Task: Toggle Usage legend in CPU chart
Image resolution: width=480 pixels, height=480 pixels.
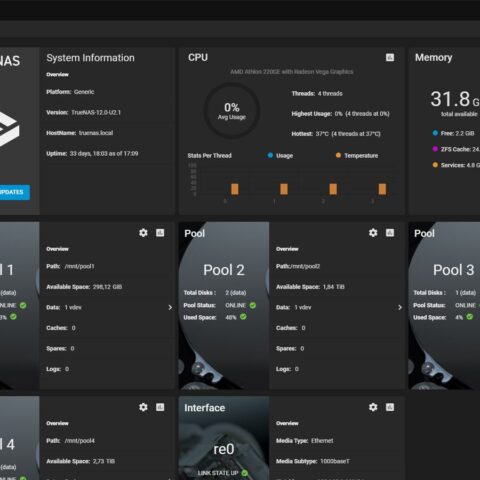Action: [280, 155]
